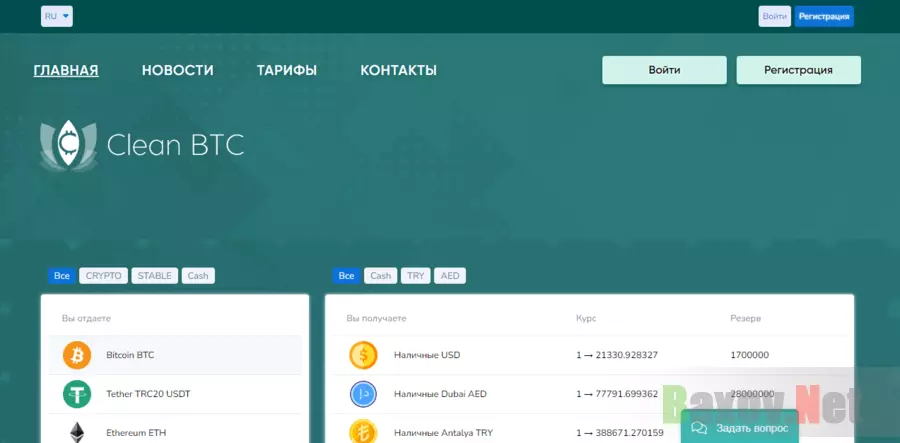Click the Clean BTC title text
Image resolution: width=900 pixels, height=443 pixels.
(x=176, y=145)
